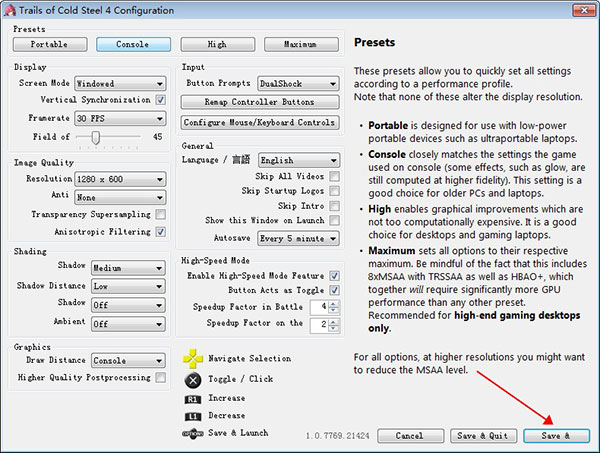
Task: Click the D-pad Navigate Selection icon
Action: pos(193,358)
